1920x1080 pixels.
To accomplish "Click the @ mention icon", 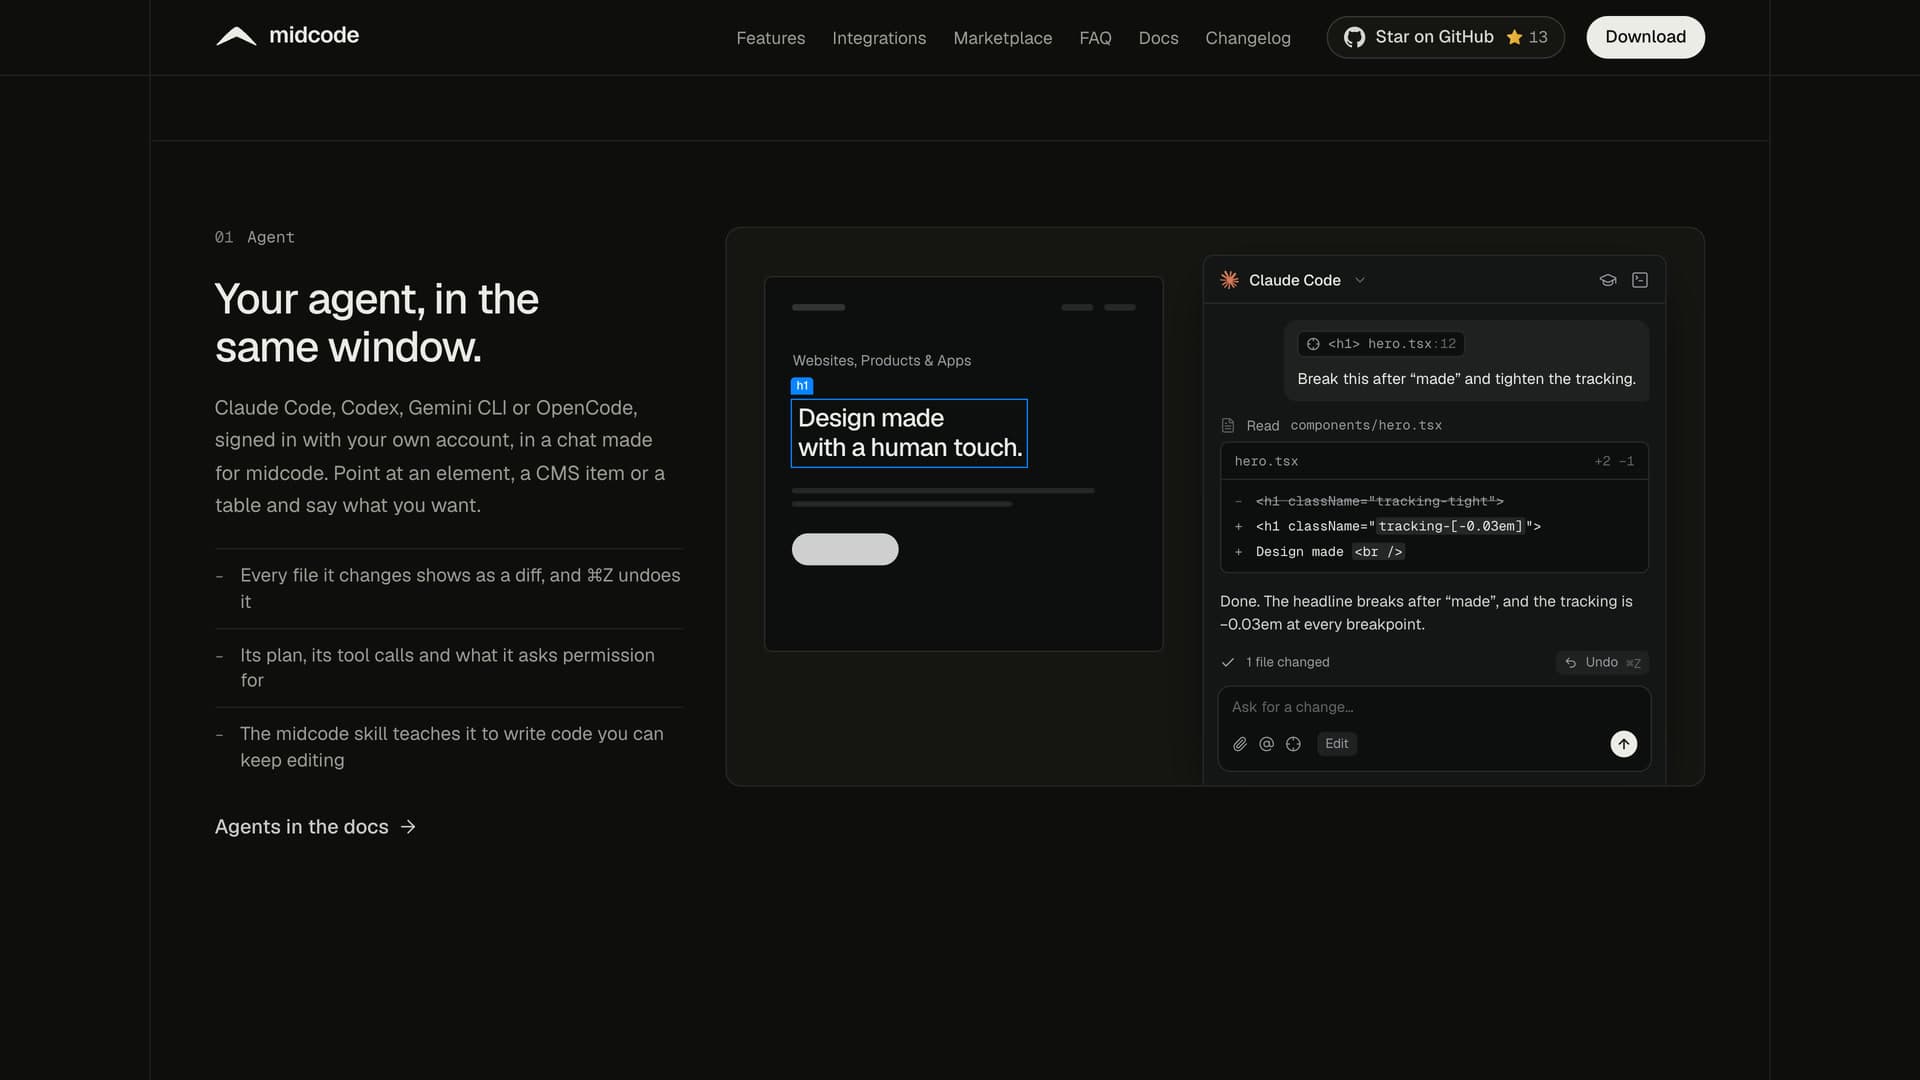I will coord(1266,744).
